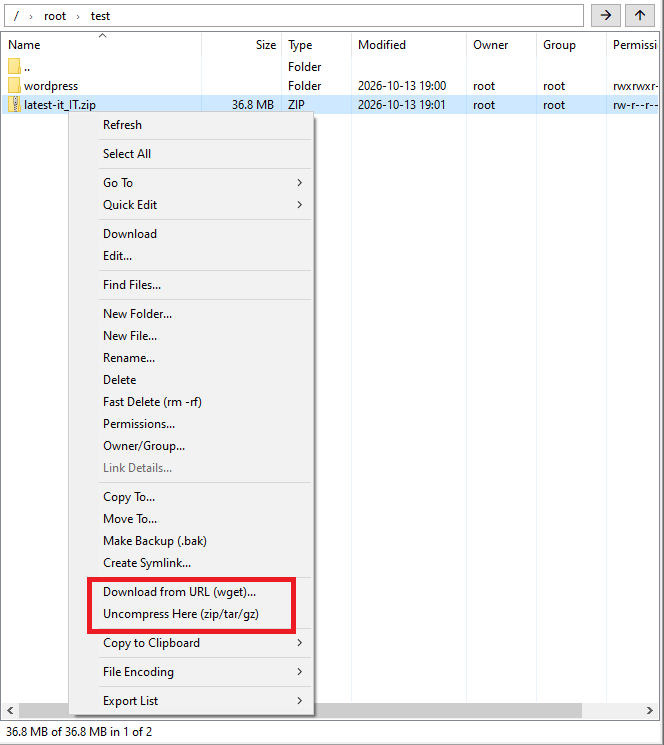
Task: Click the 36.8 MB size cell
Action: (253, 105)
